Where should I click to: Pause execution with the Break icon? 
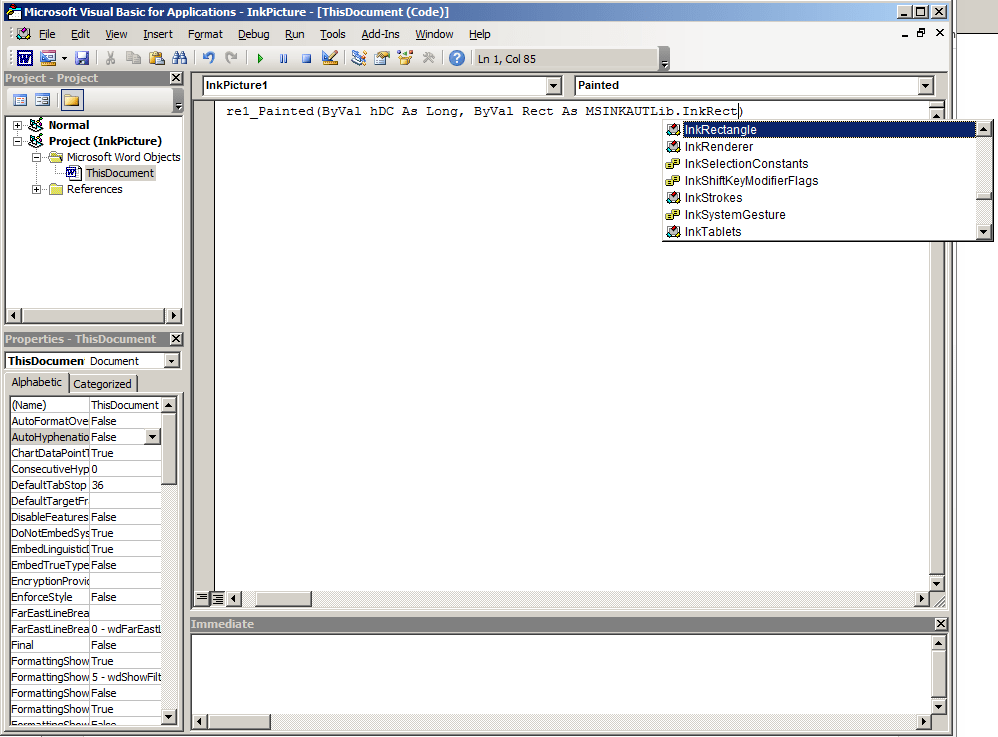[x=282, y=57]
